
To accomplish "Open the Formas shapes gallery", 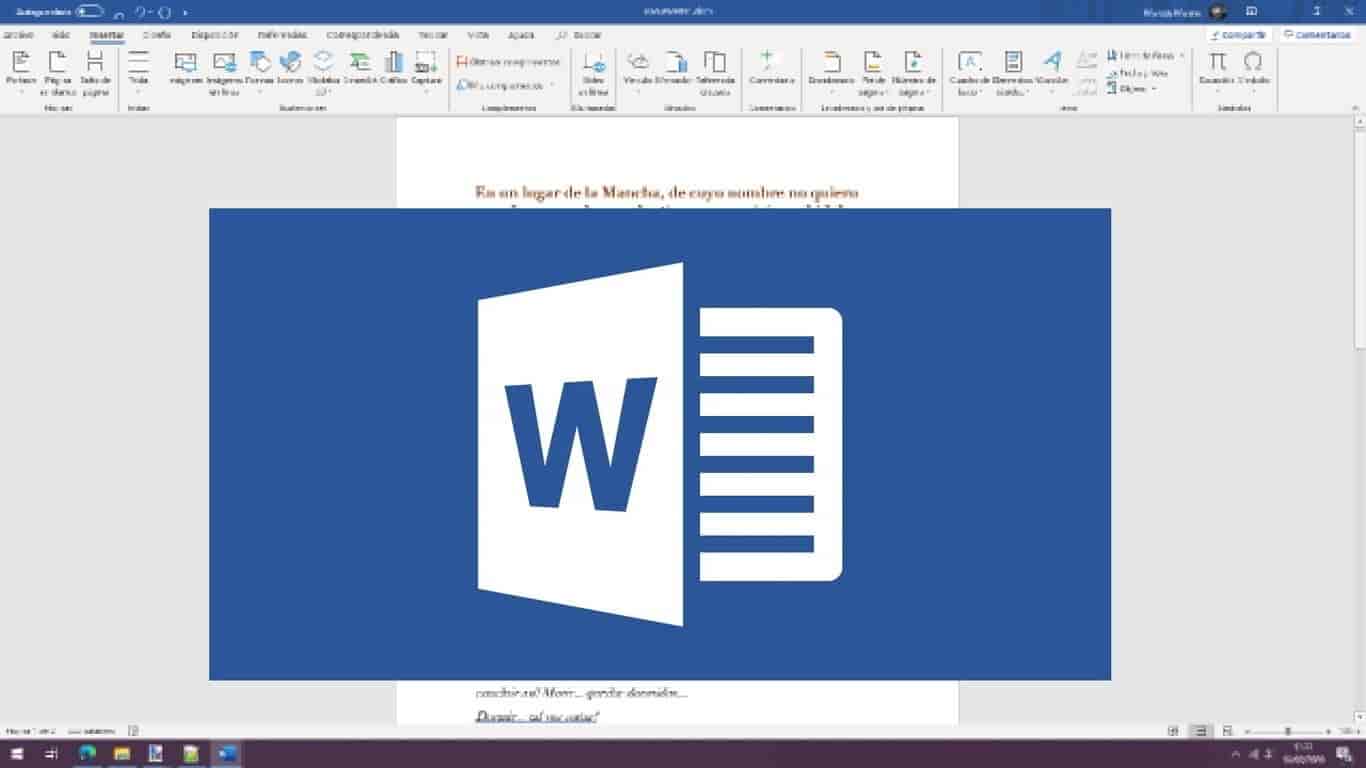I will [x=260, y=72].
